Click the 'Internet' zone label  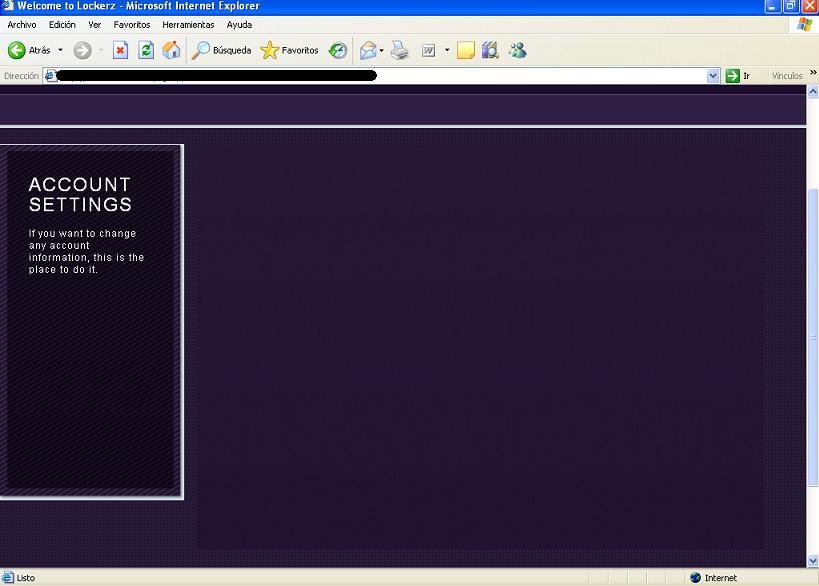[x=721, y=578]
